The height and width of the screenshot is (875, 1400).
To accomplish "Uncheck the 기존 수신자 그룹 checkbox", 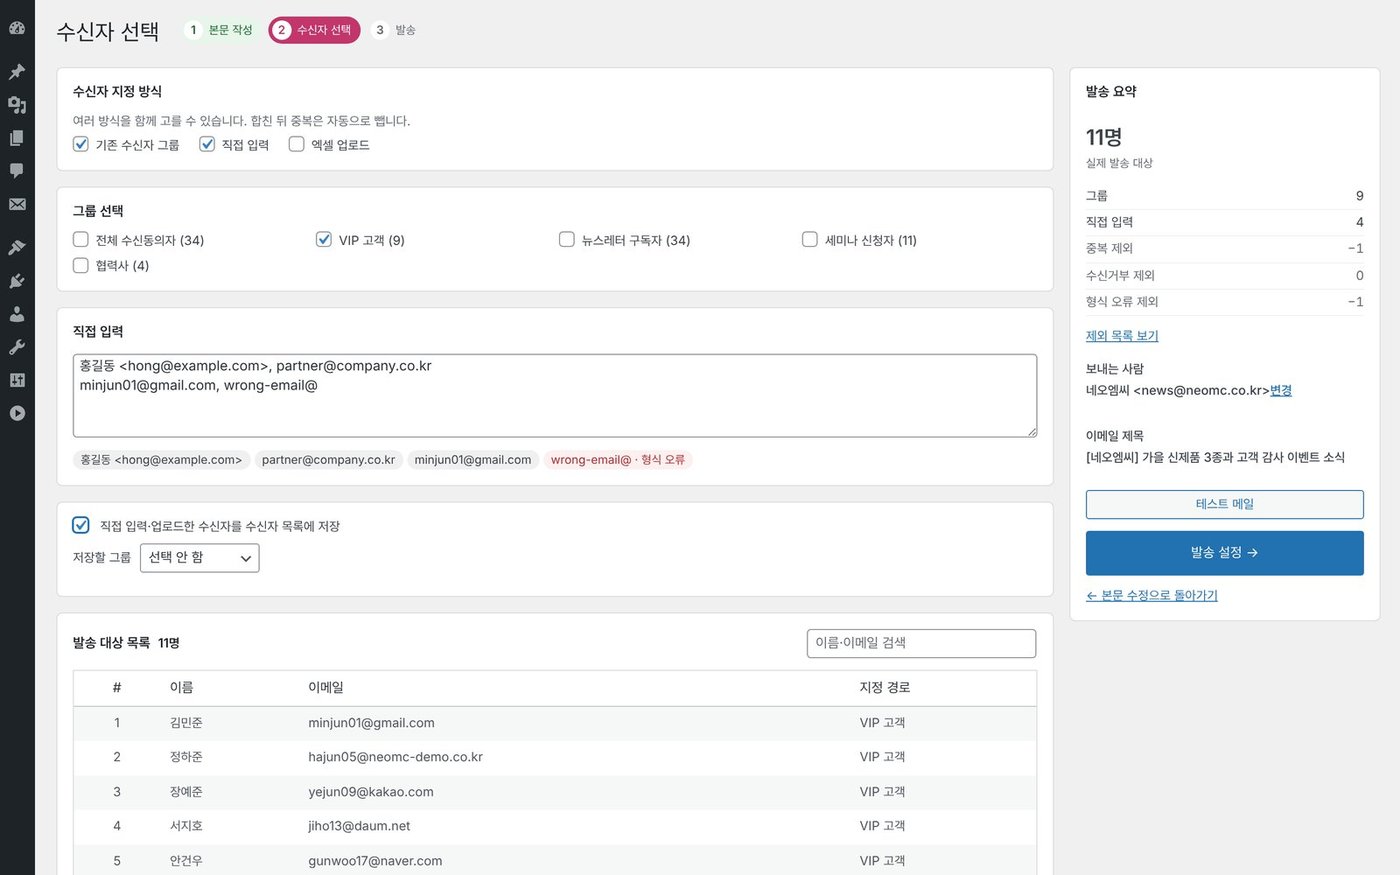I will click(81, 144).
